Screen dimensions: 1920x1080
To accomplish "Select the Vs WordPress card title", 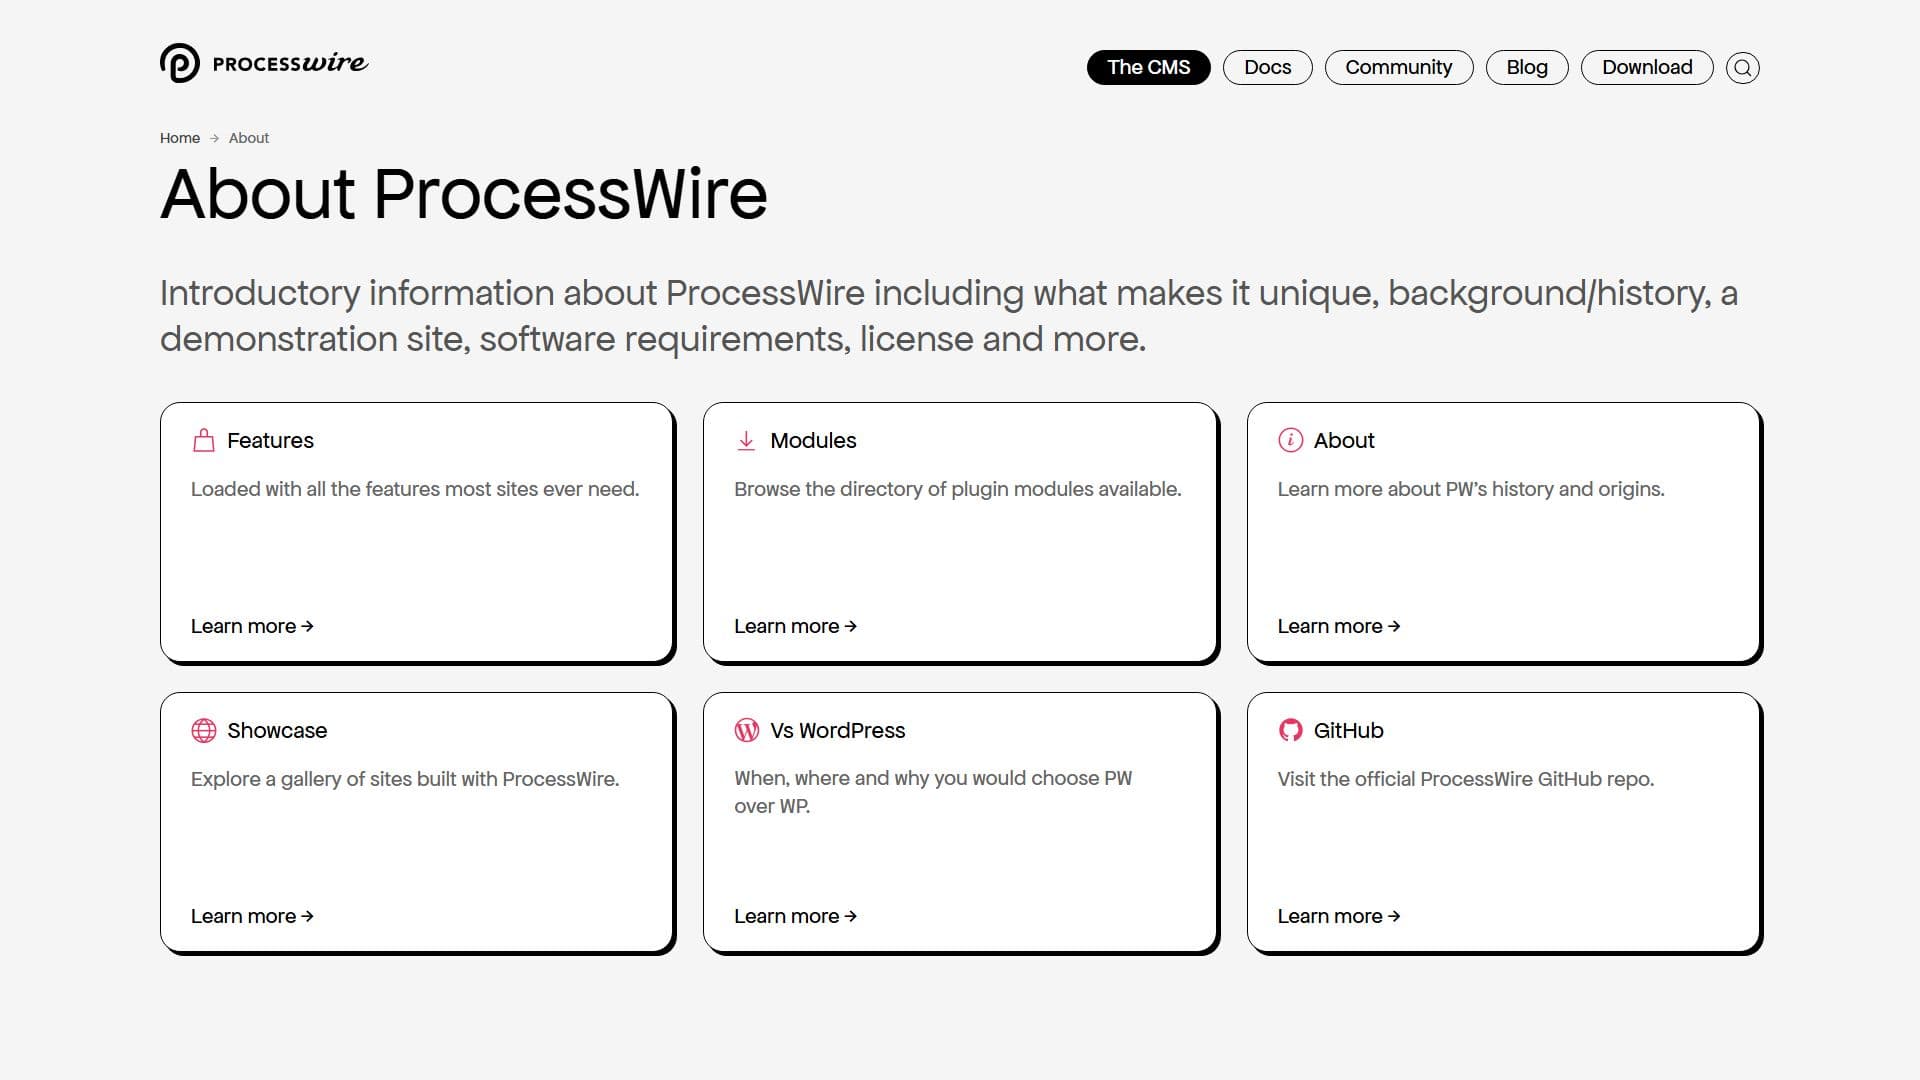I will coord(837,731).
